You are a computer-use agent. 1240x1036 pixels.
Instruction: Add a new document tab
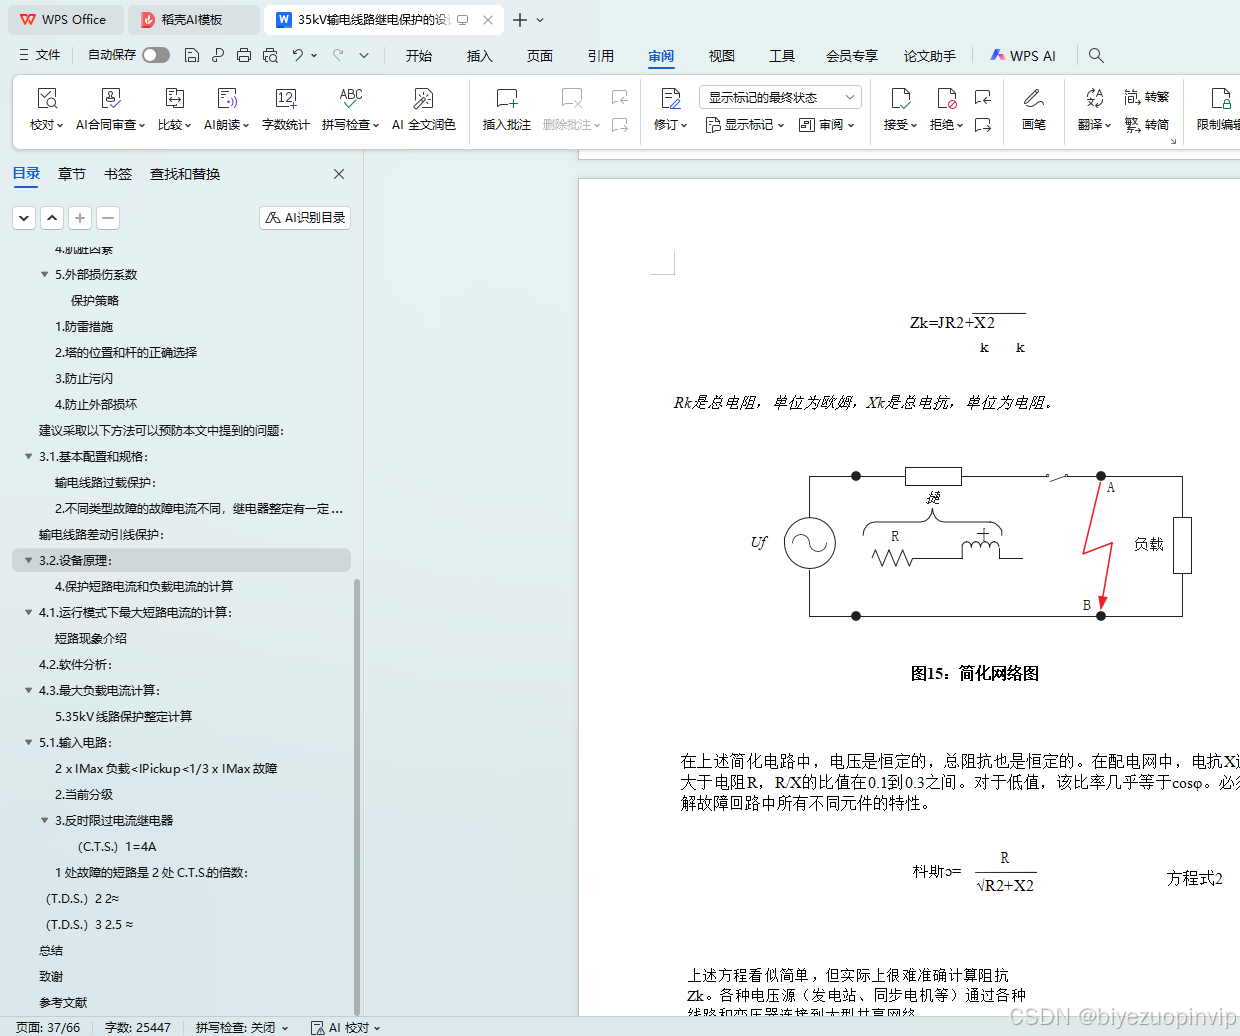520,20
